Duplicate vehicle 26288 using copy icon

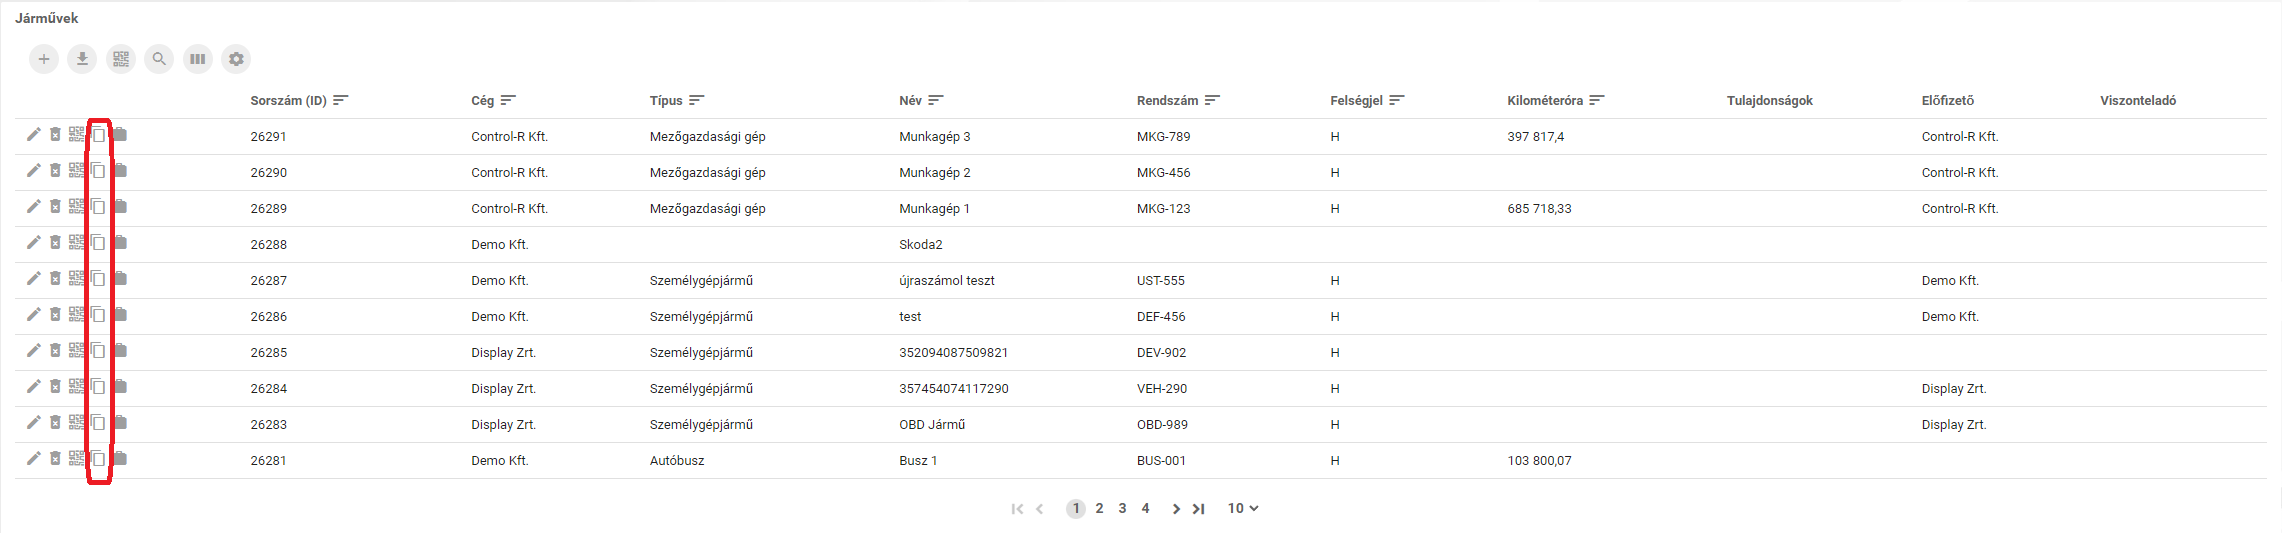pyautogui.click(x=98, y=243)
